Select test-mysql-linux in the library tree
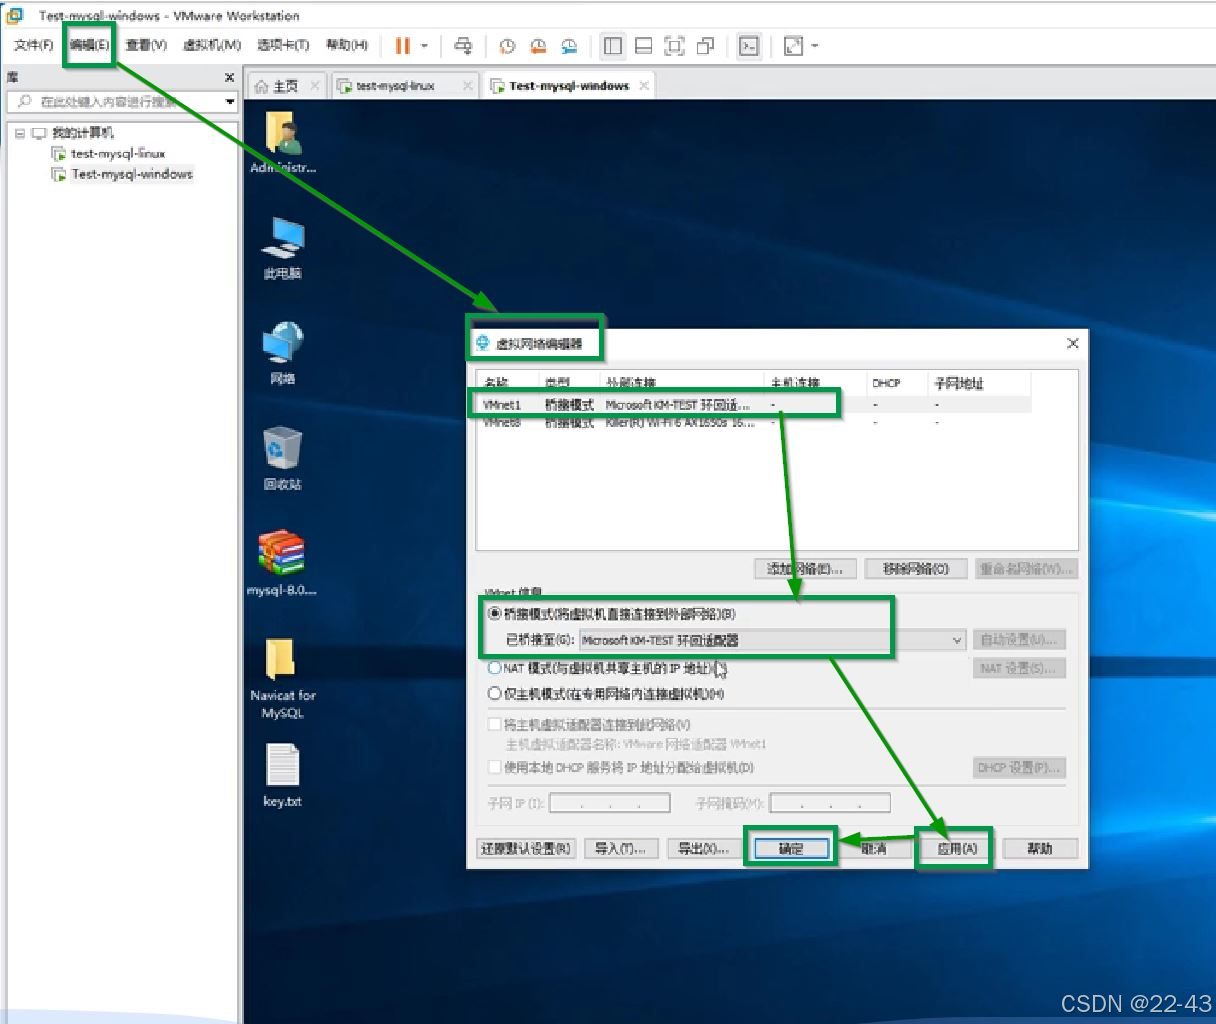Viewport: 1216px width, 1024px height. coord(117,154)
